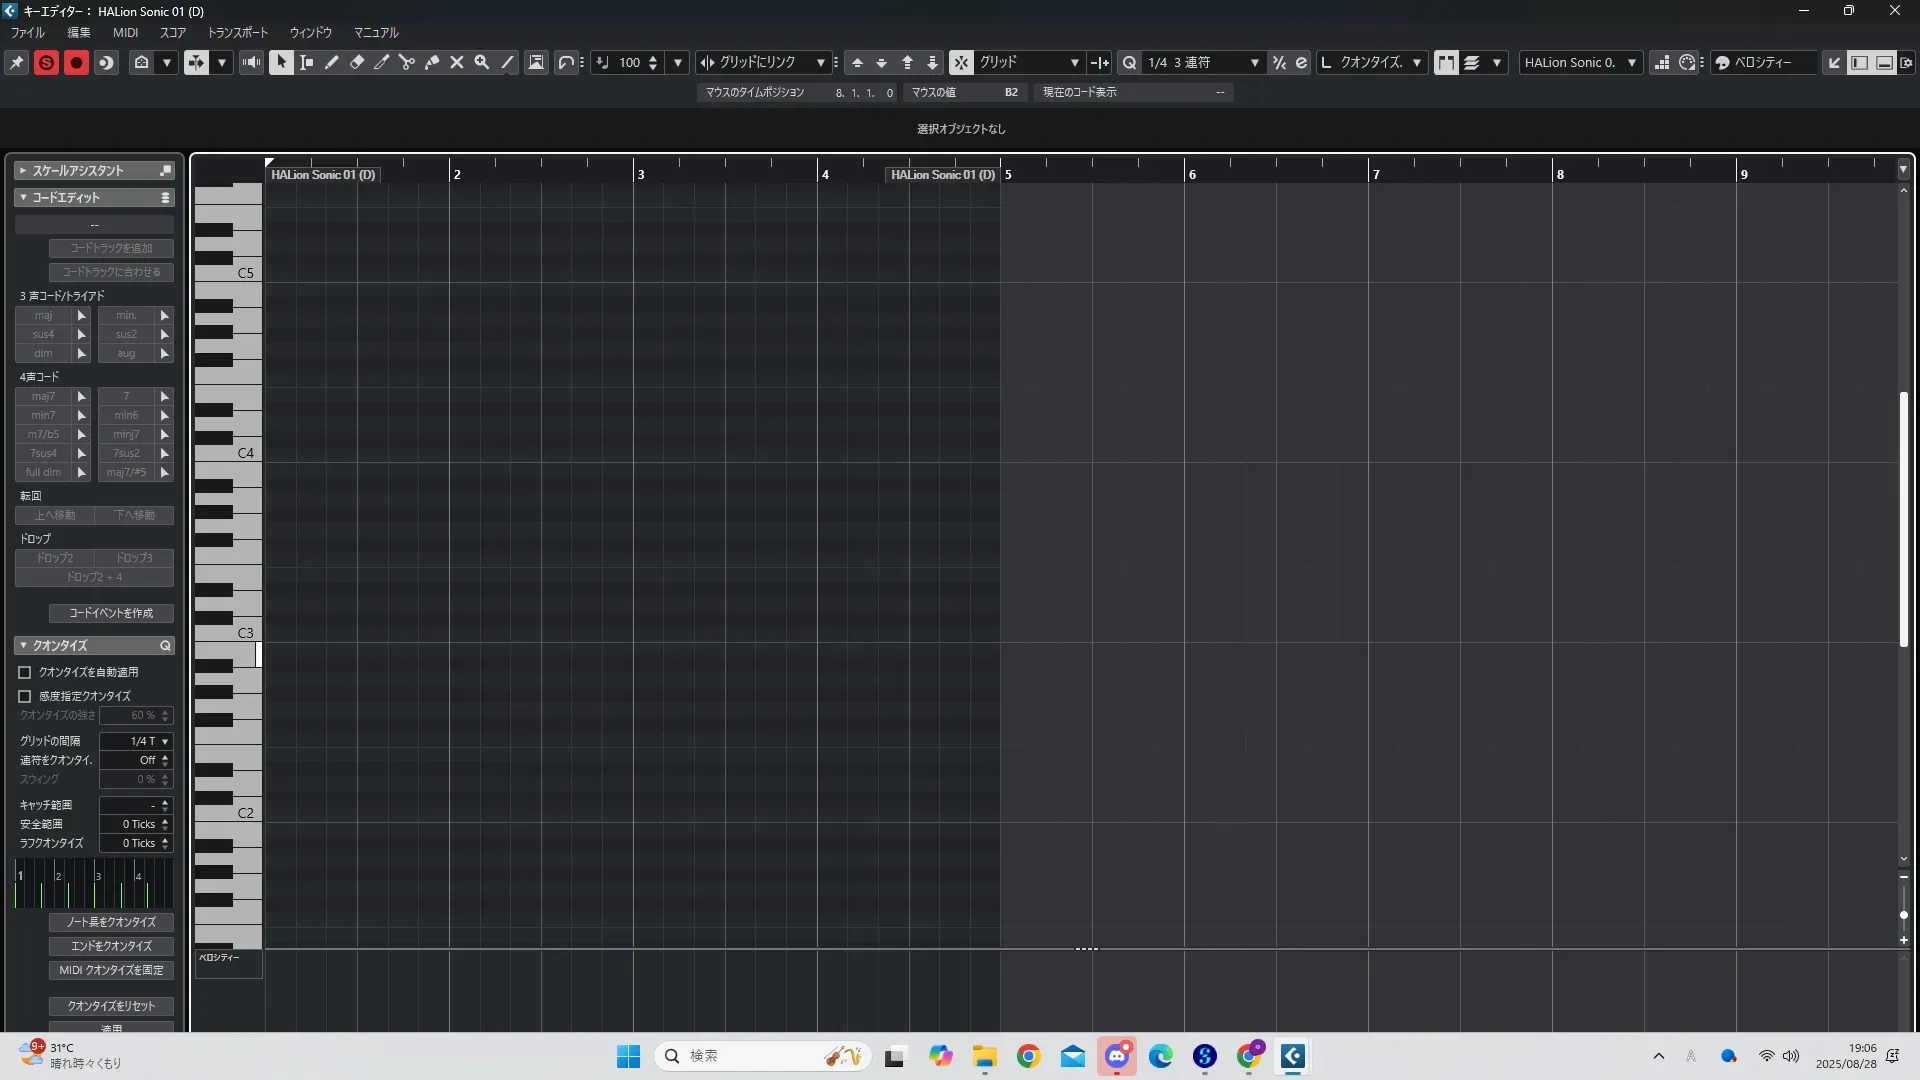The height and width of the screenshot is (1080, 1920).
Task: Select the Glue tool
Action: 432,62
